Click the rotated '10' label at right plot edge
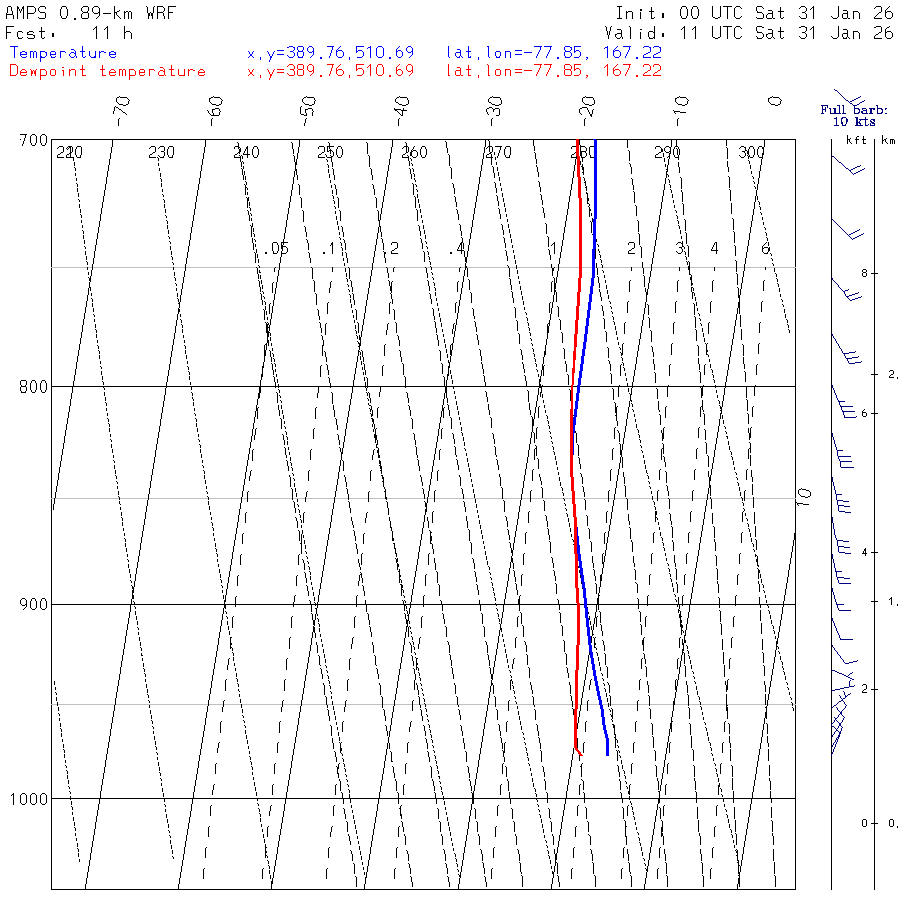The width and height of the screenshot is (900, 900). (x=804, y=497)
